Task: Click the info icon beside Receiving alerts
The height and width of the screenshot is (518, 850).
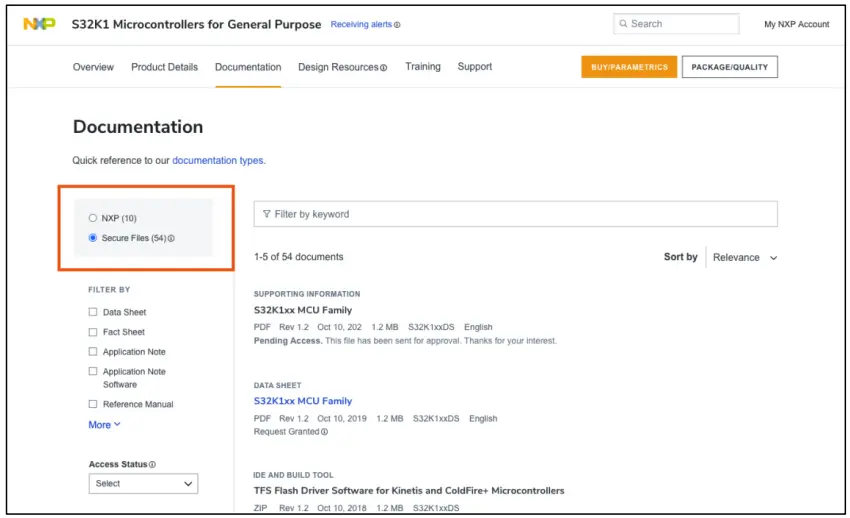Action: point(397,25)
